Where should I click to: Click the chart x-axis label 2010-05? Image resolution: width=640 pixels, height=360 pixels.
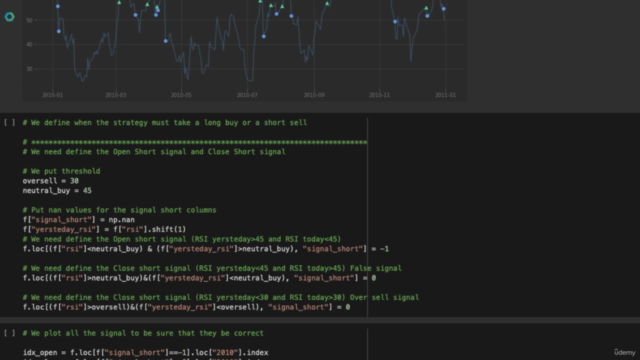(x=181, y=95)
